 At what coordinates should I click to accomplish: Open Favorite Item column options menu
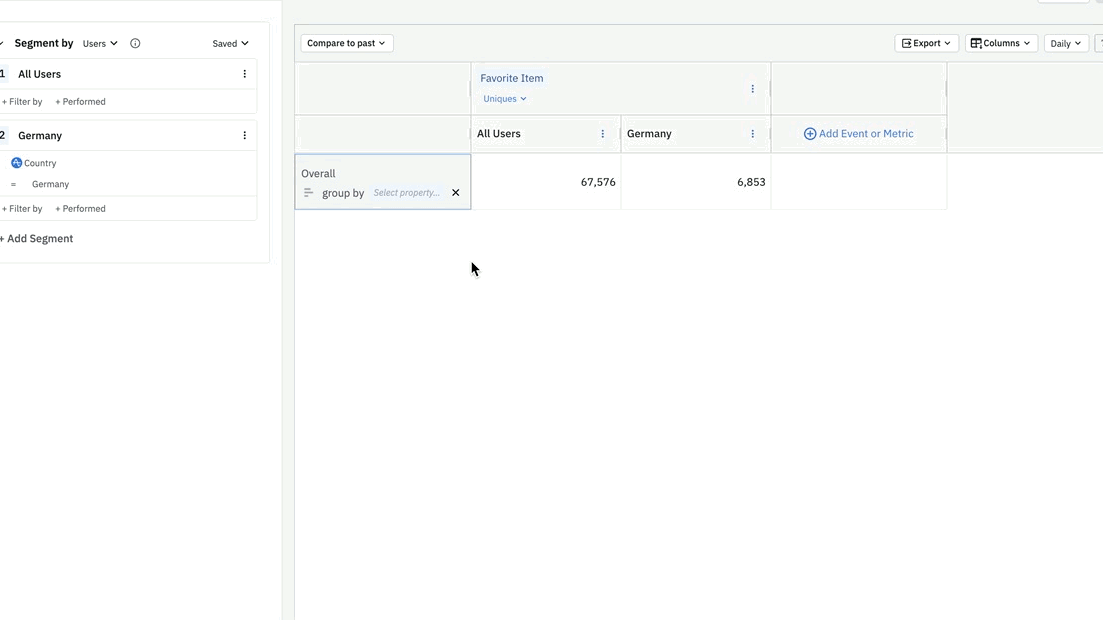point(752,89)
